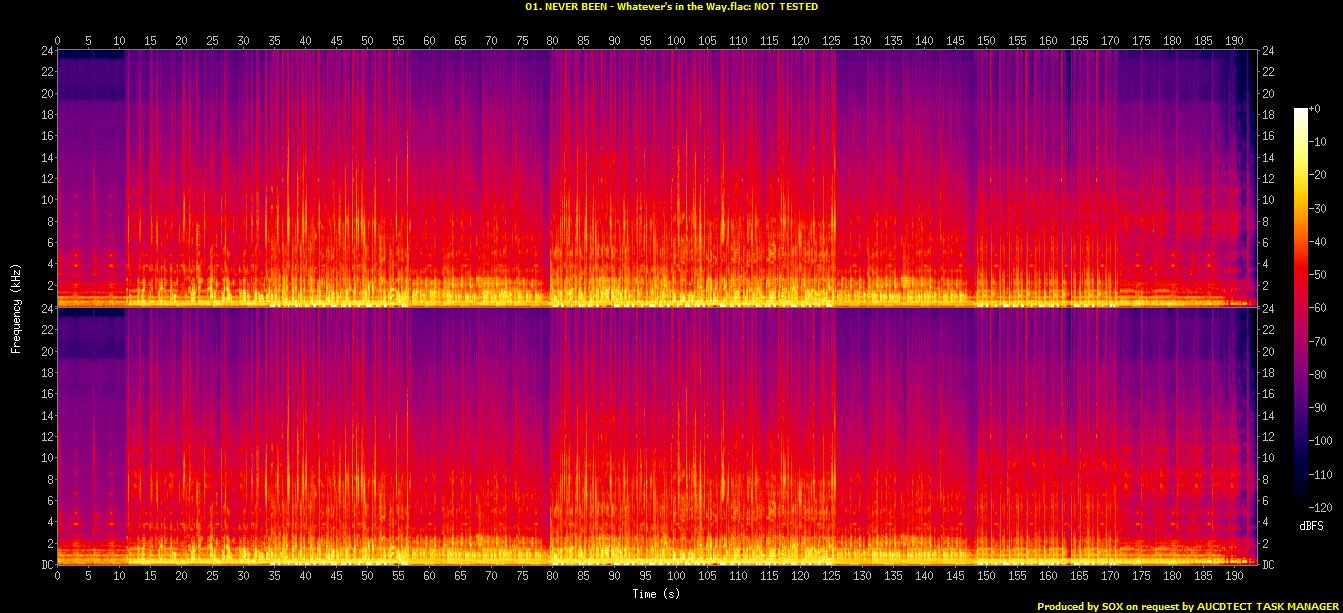Viewport: 1343px width, 613px height.
Task: Click the 100 second tick on the top time axis
Action: pyautogui.click(x=677, y=40)
